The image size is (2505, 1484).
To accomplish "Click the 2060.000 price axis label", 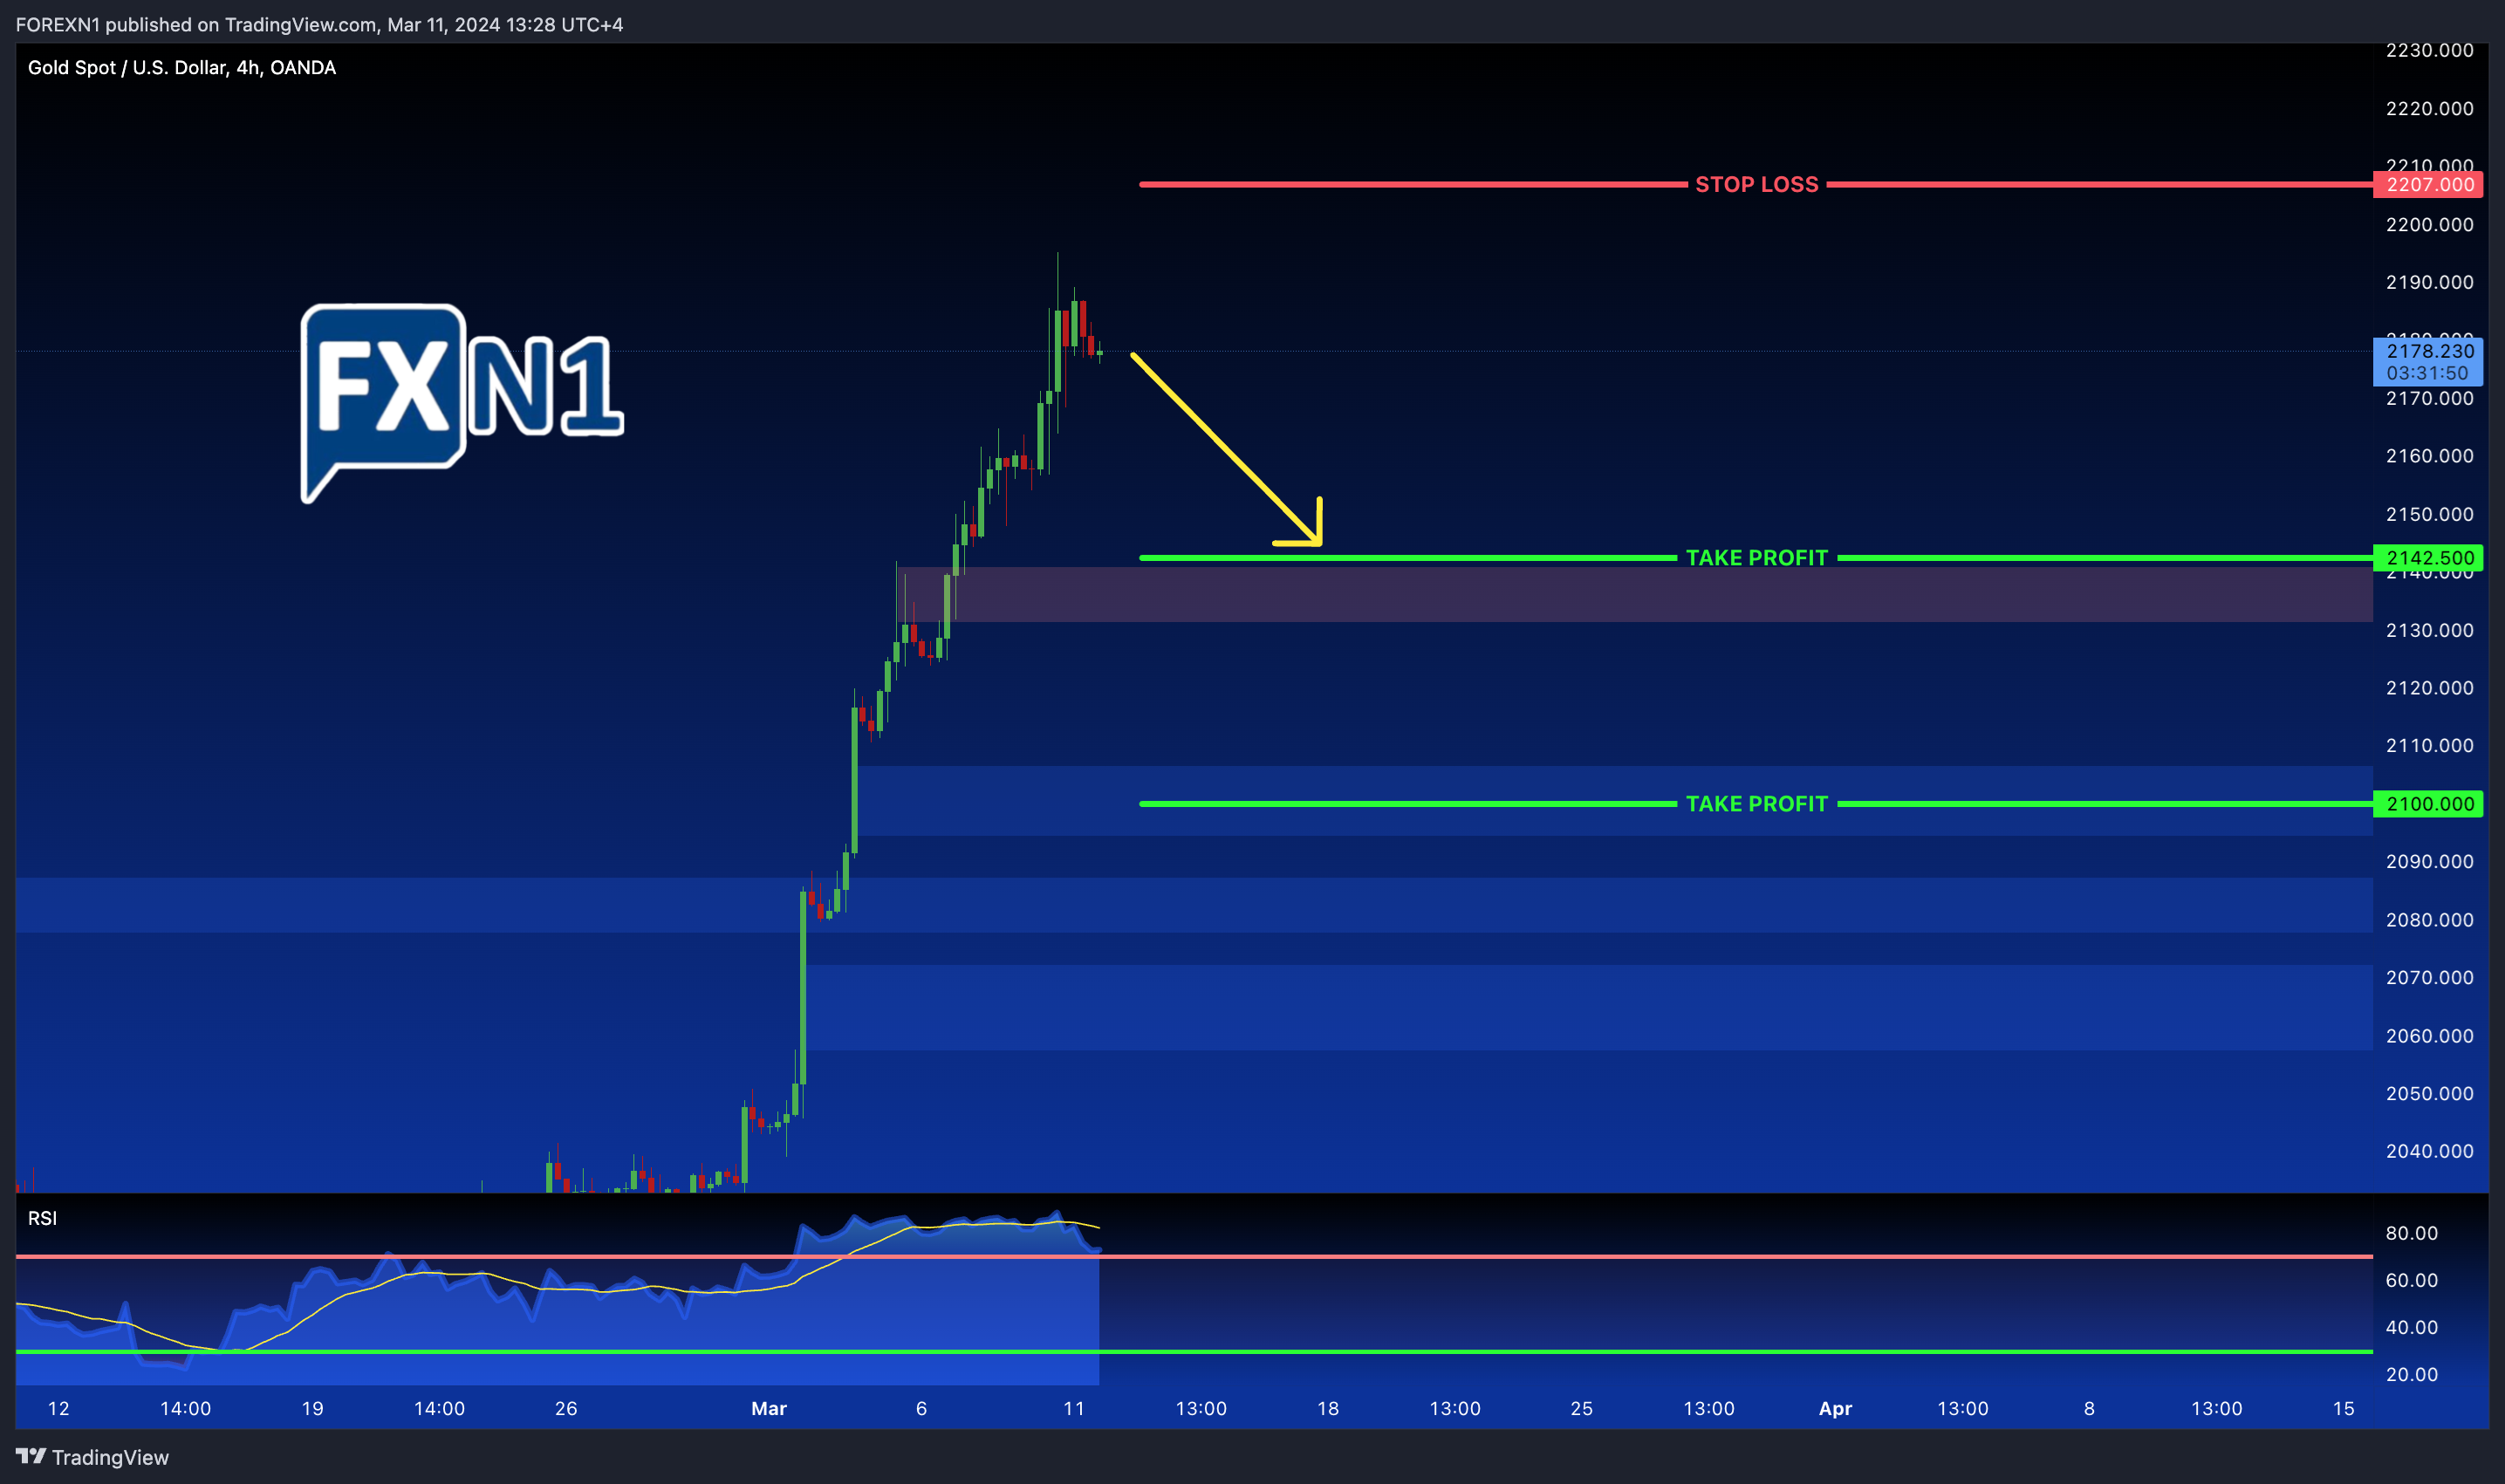I will pyautogui.click(x=2429, y=1036).
